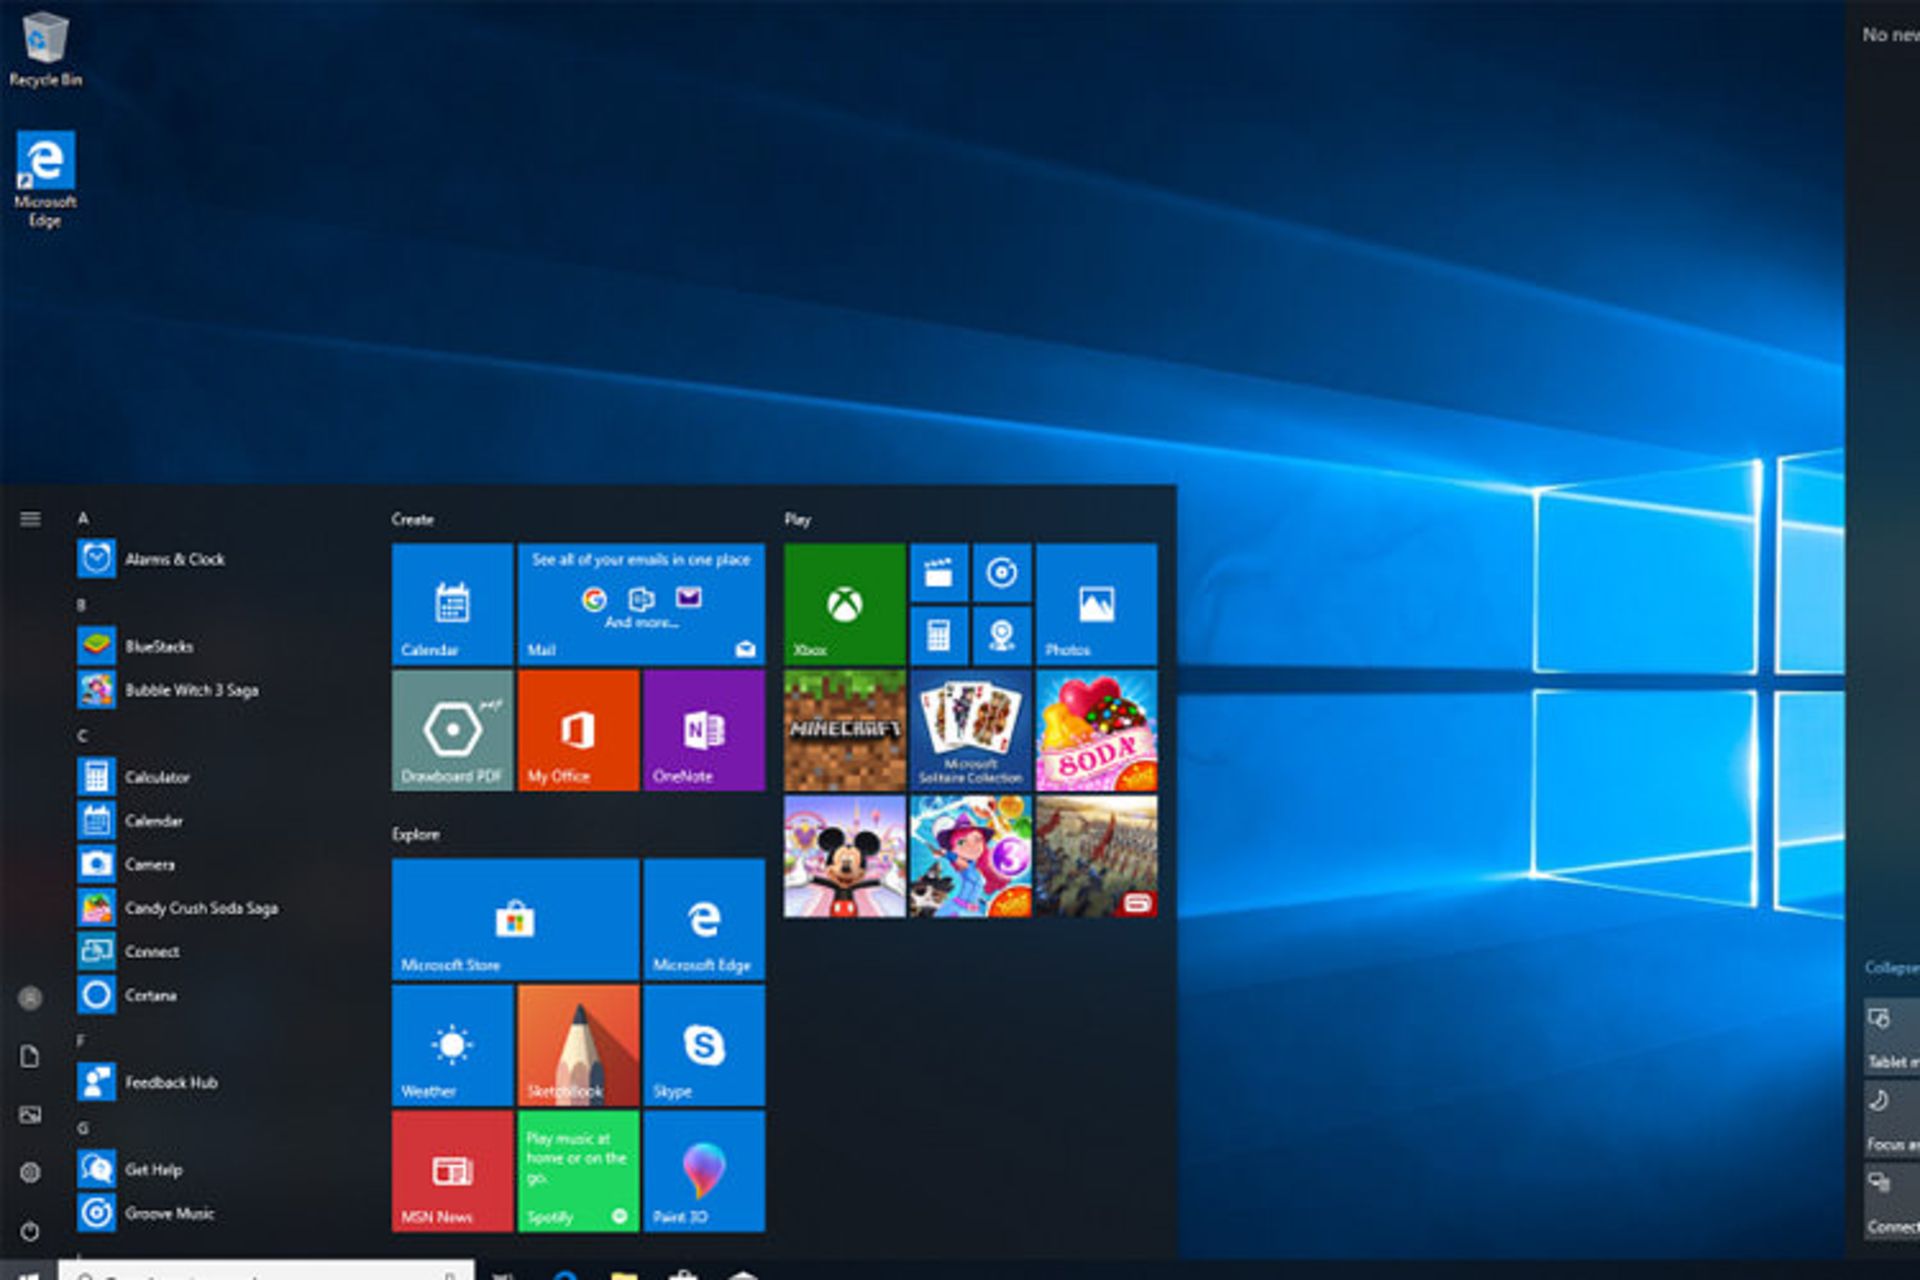Click the letter A header in app list

[x=83, y=518]
